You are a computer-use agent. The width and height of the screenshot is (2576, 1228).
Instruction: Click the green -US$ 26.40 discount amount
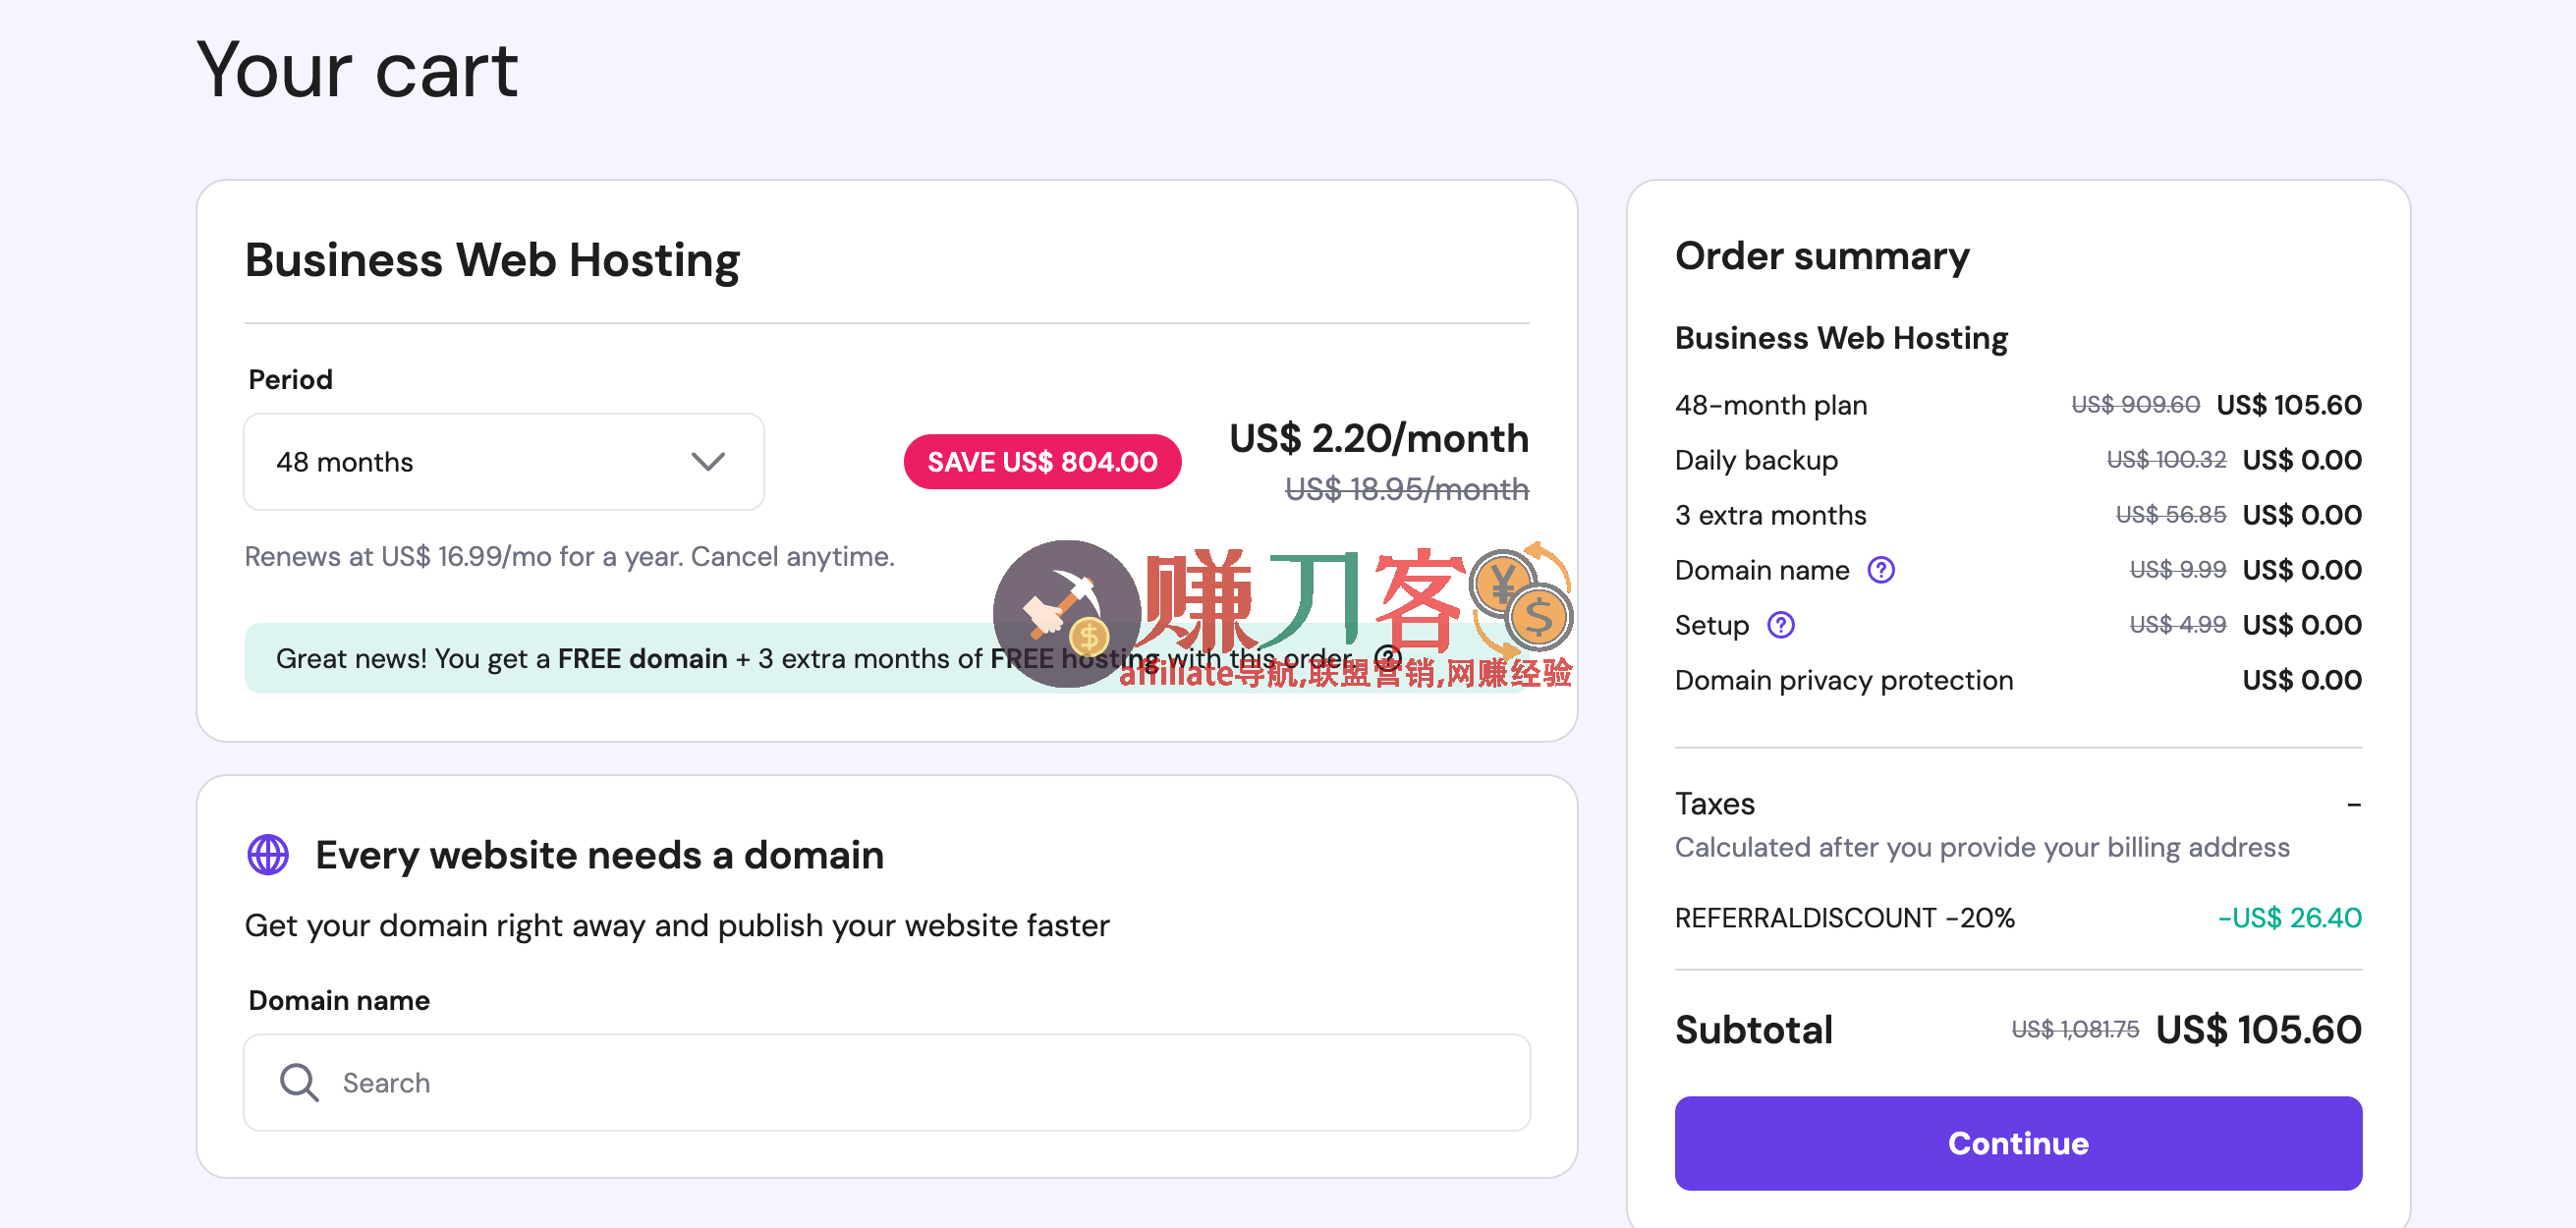[2288, 917]
